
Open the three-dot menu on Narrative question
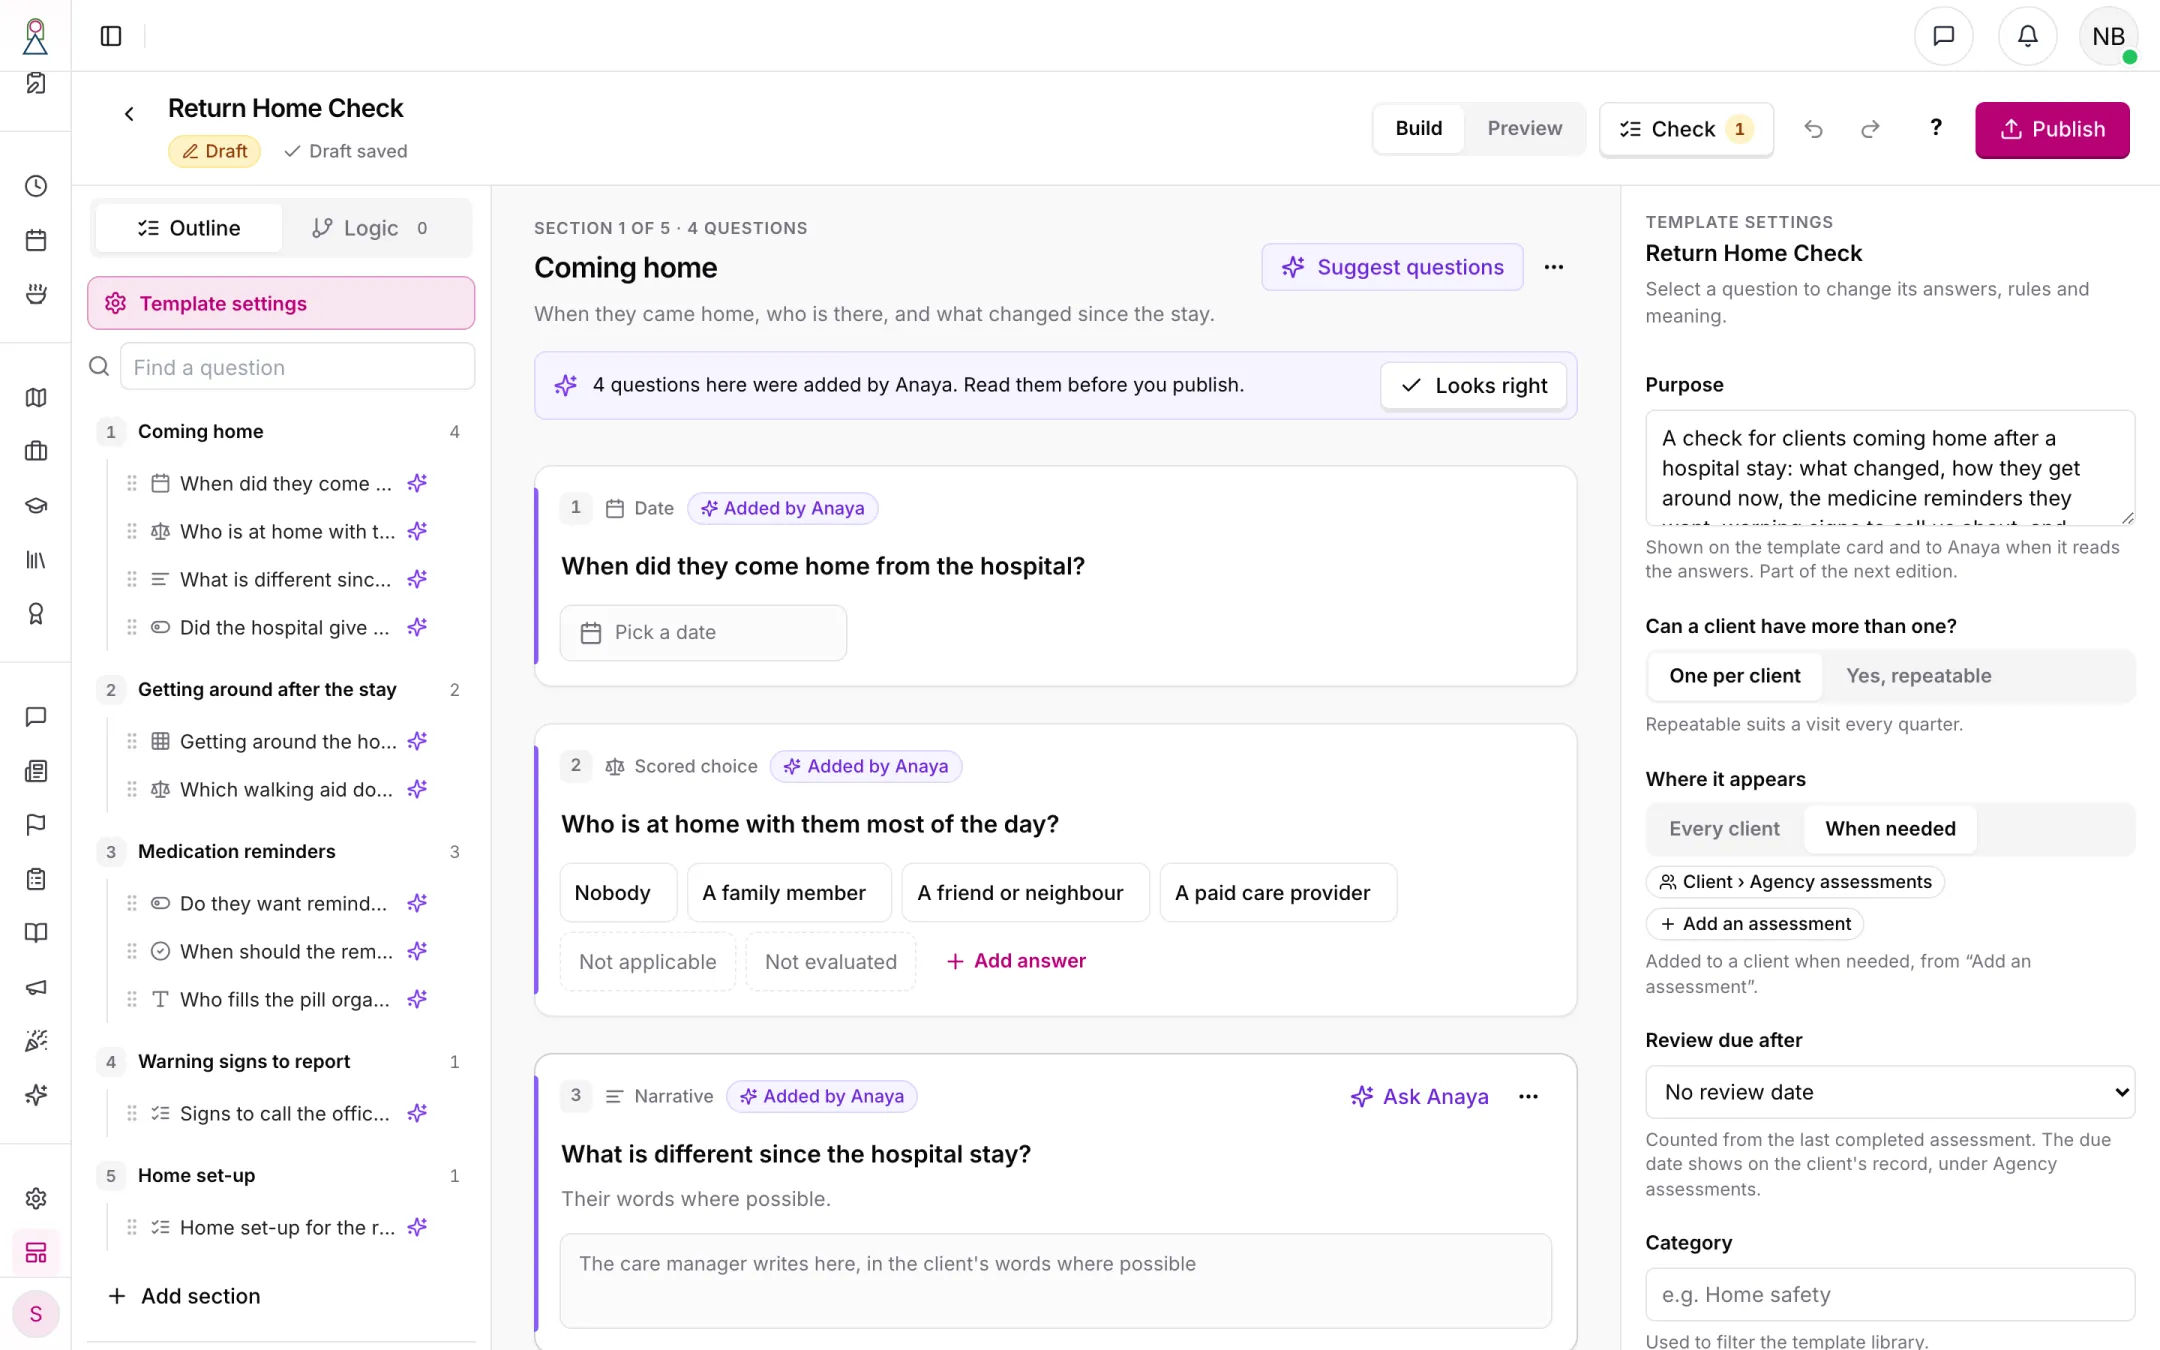tap(1528, 1096)
